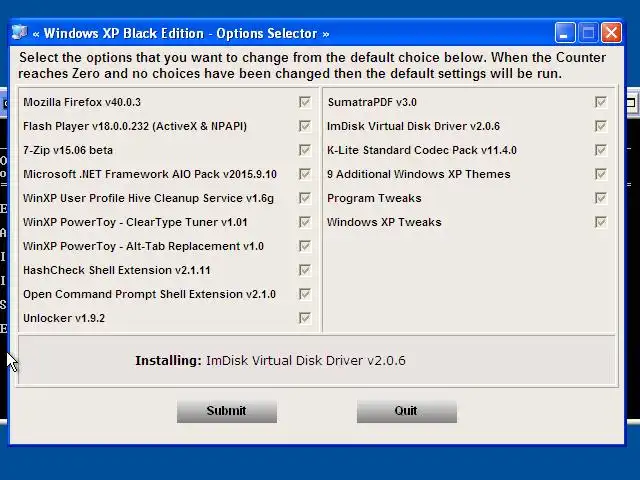Toggle ClearType Tuner v1.01 checkbox
Screen dimensions: 640x480
pos(304,222)
